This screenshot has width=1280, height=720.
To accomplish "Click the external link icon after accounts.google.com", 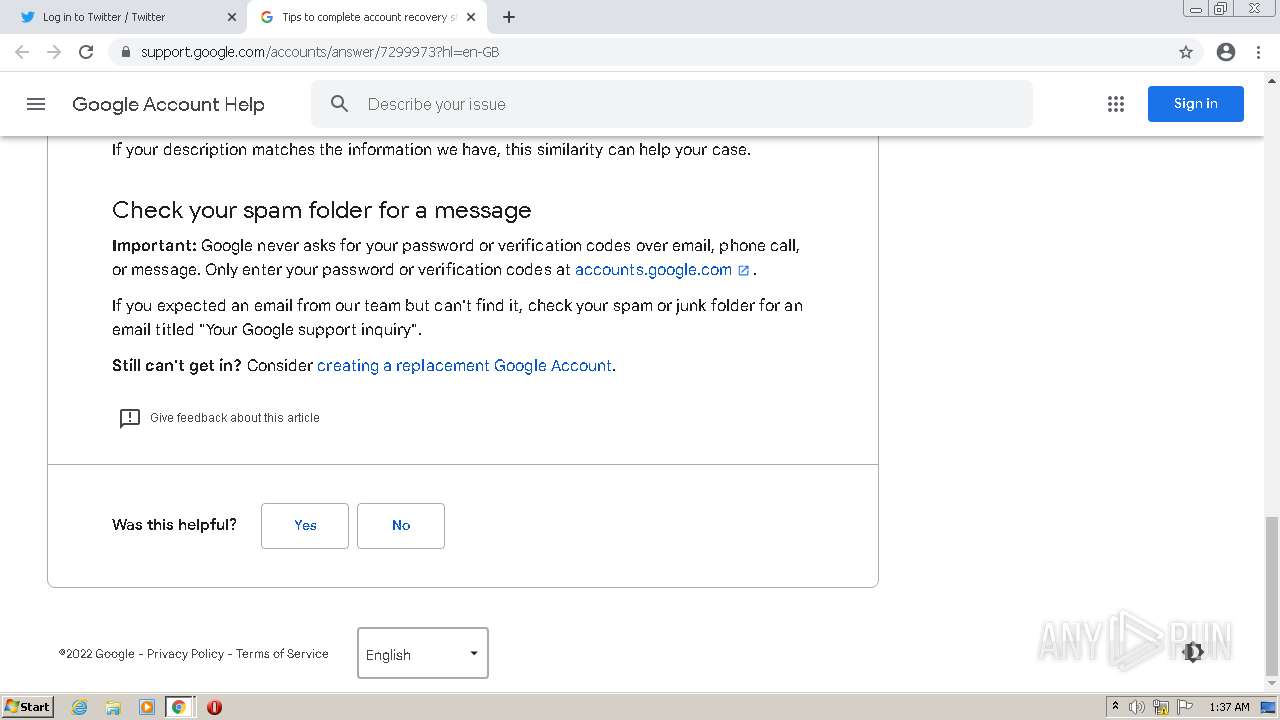I will tap(743, 270).
